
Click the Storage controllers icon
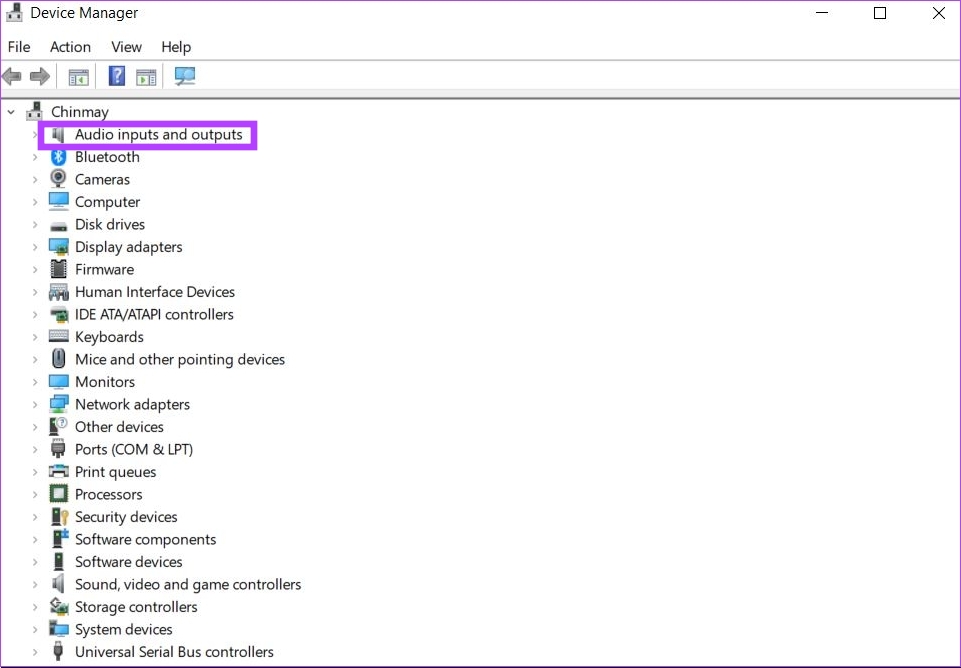coord(59,607)
